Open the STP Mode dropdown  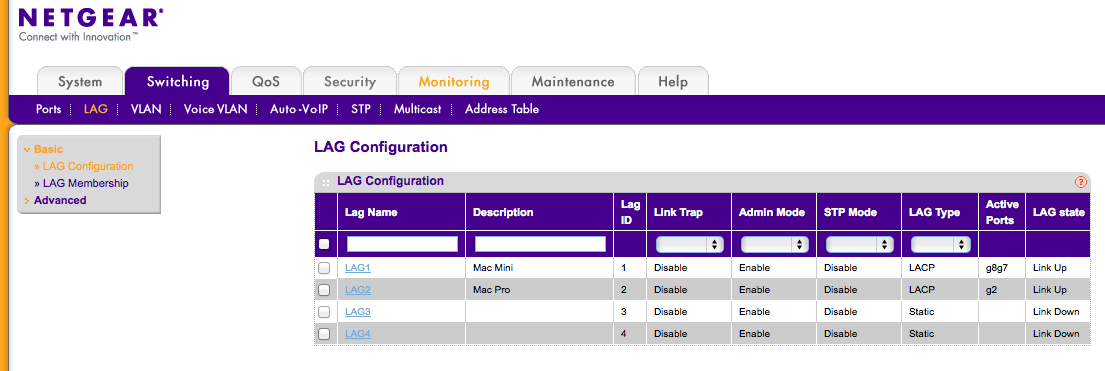(x=859, y=244)
